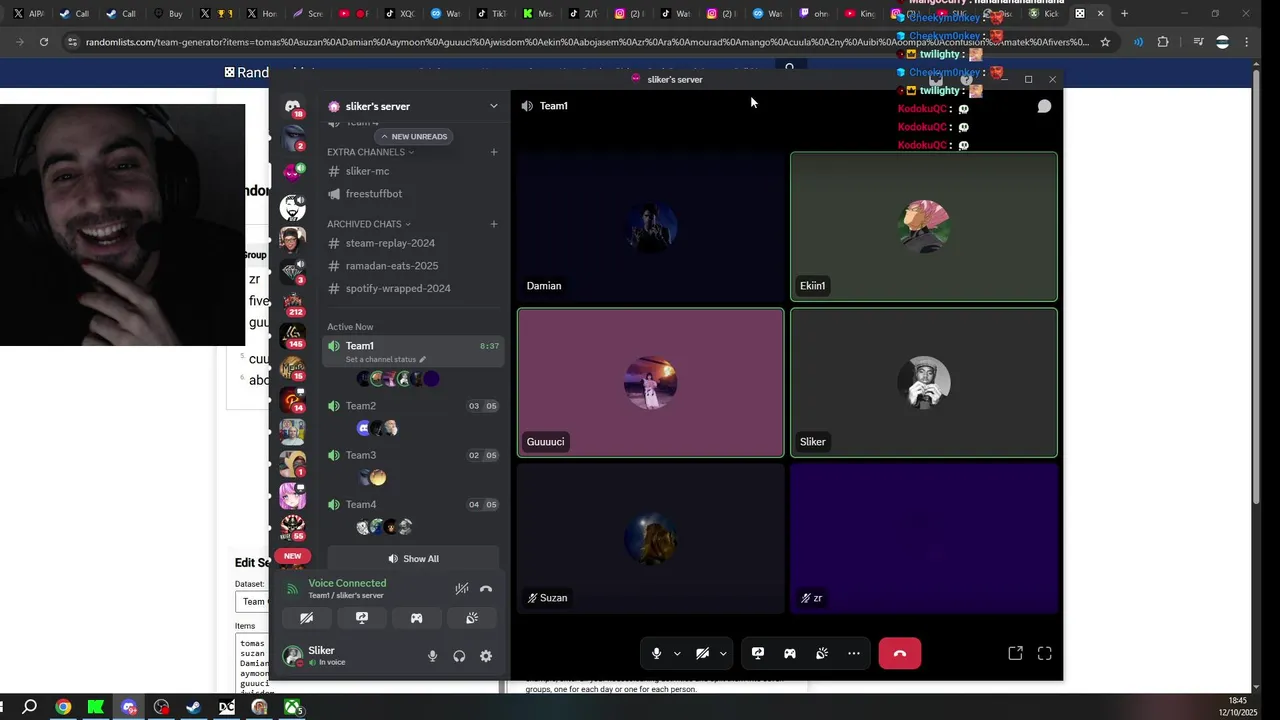Start activity button under Voice Connected
This screenshot has height=720, width=1280.
click(x=416, y=618)
